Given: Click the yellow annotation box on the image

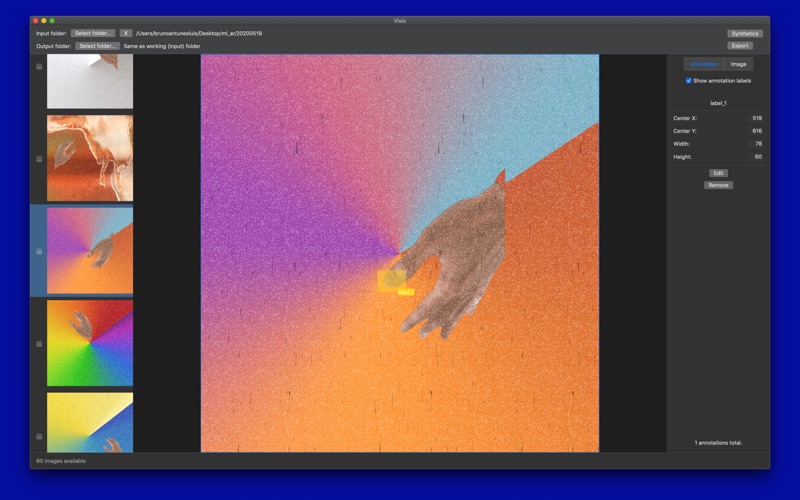Looking at the screenshot, I should pyautogui.click(x=391, y=279).
